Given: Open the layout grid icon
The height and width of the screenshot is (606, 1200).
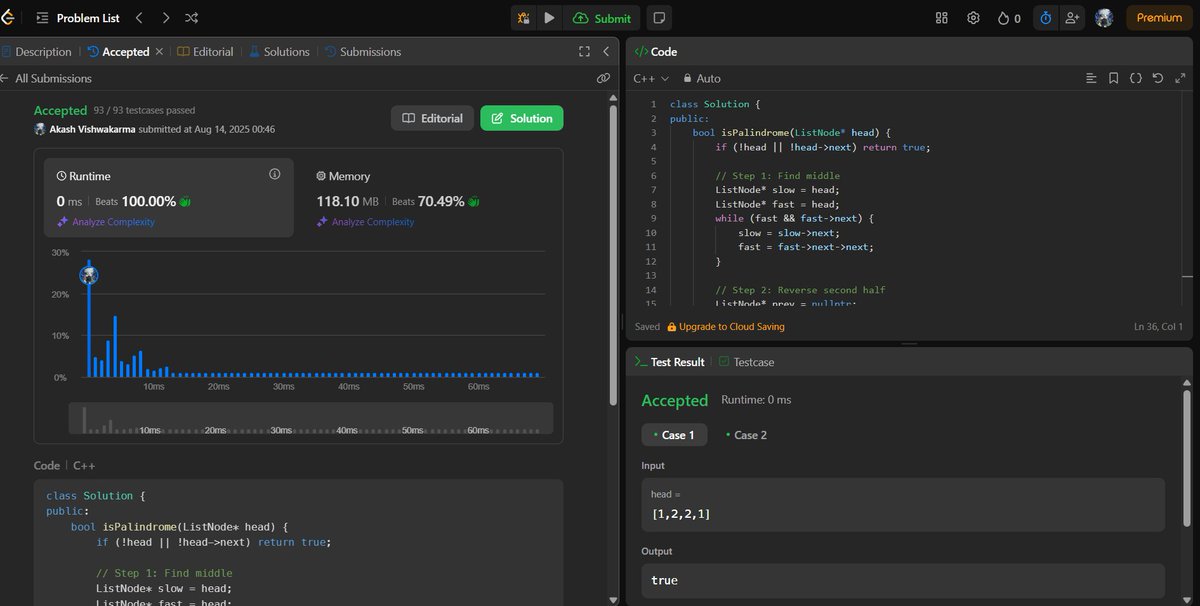Looking at the screenshot, I should [941, 18].
